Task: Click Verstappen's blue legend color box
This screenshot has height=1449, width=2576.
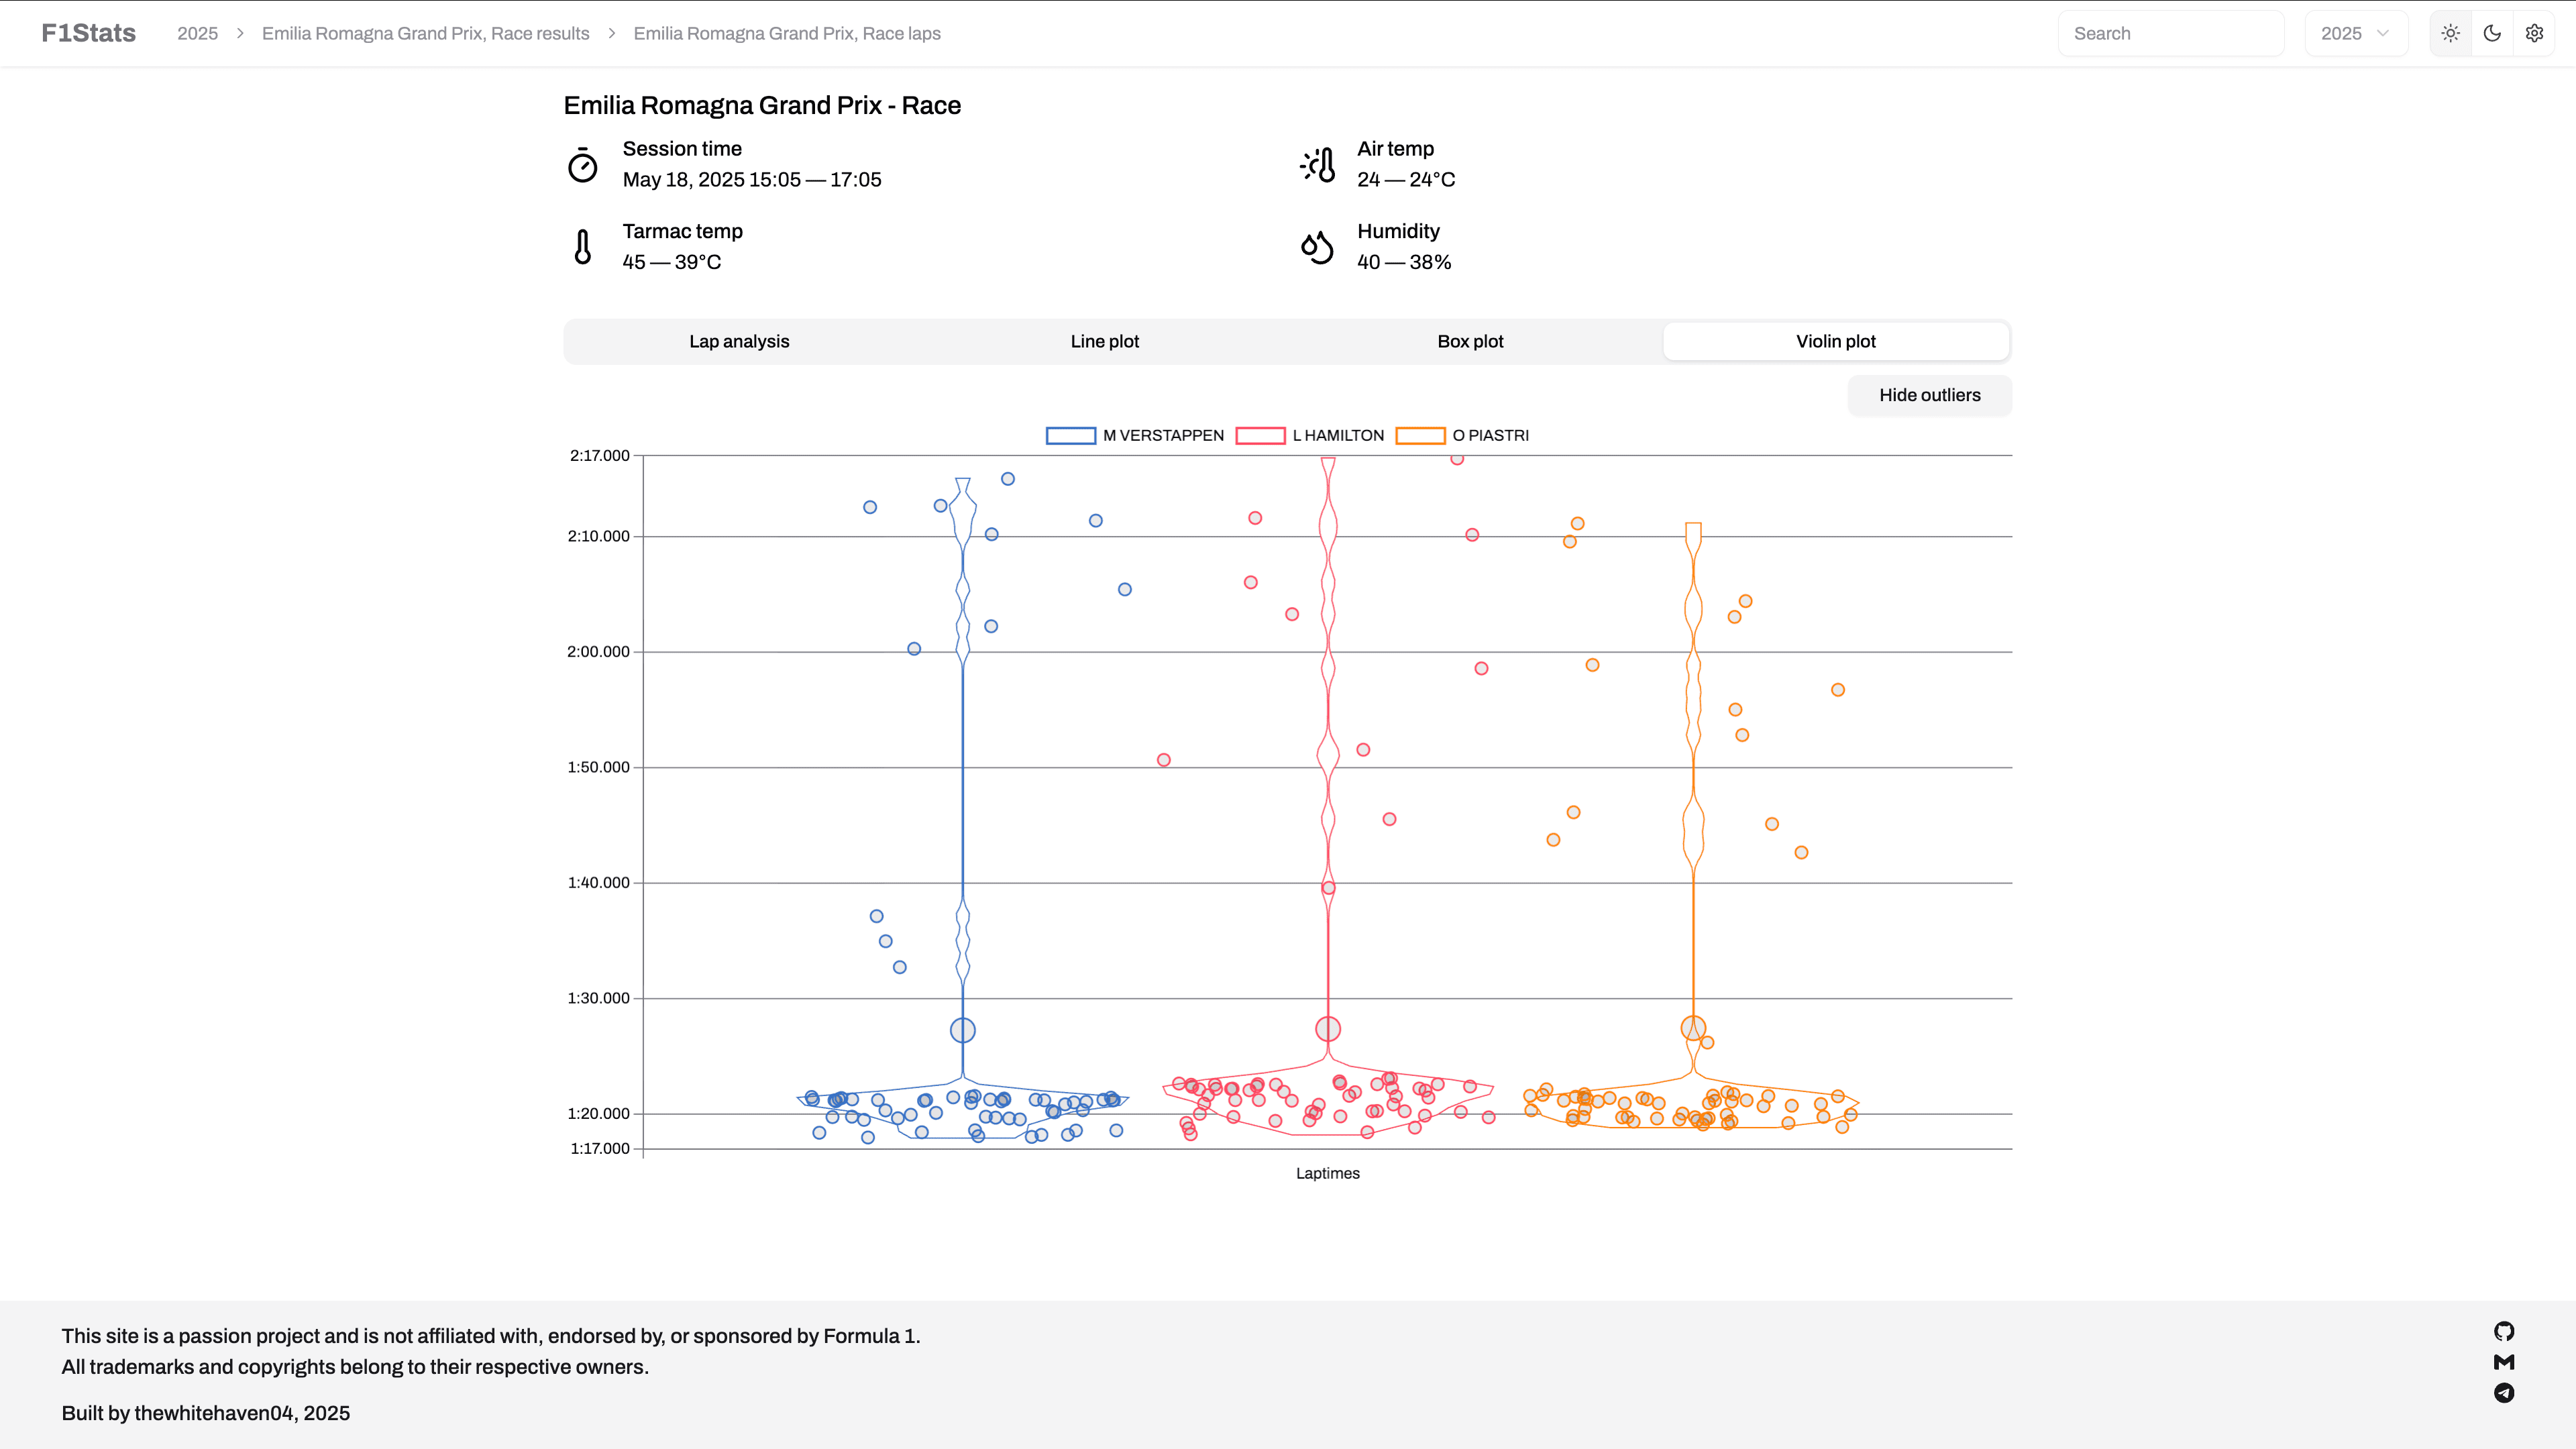Action: (1070, 435)
